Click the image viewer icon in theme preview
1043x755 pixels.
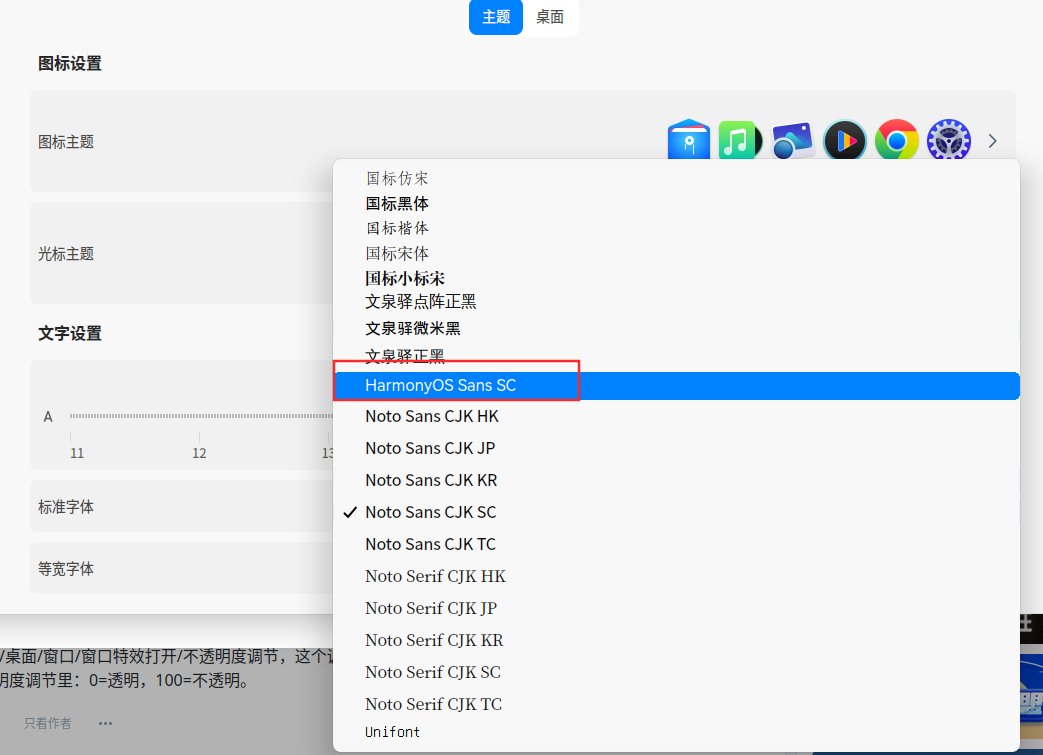point(792,140)
